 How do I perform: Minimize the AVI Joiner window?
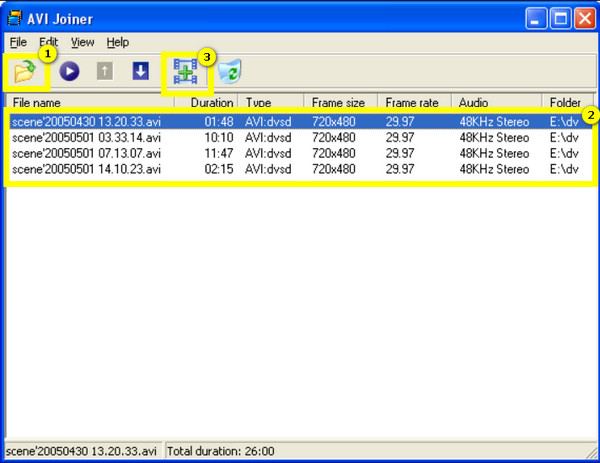pos(536,18)
